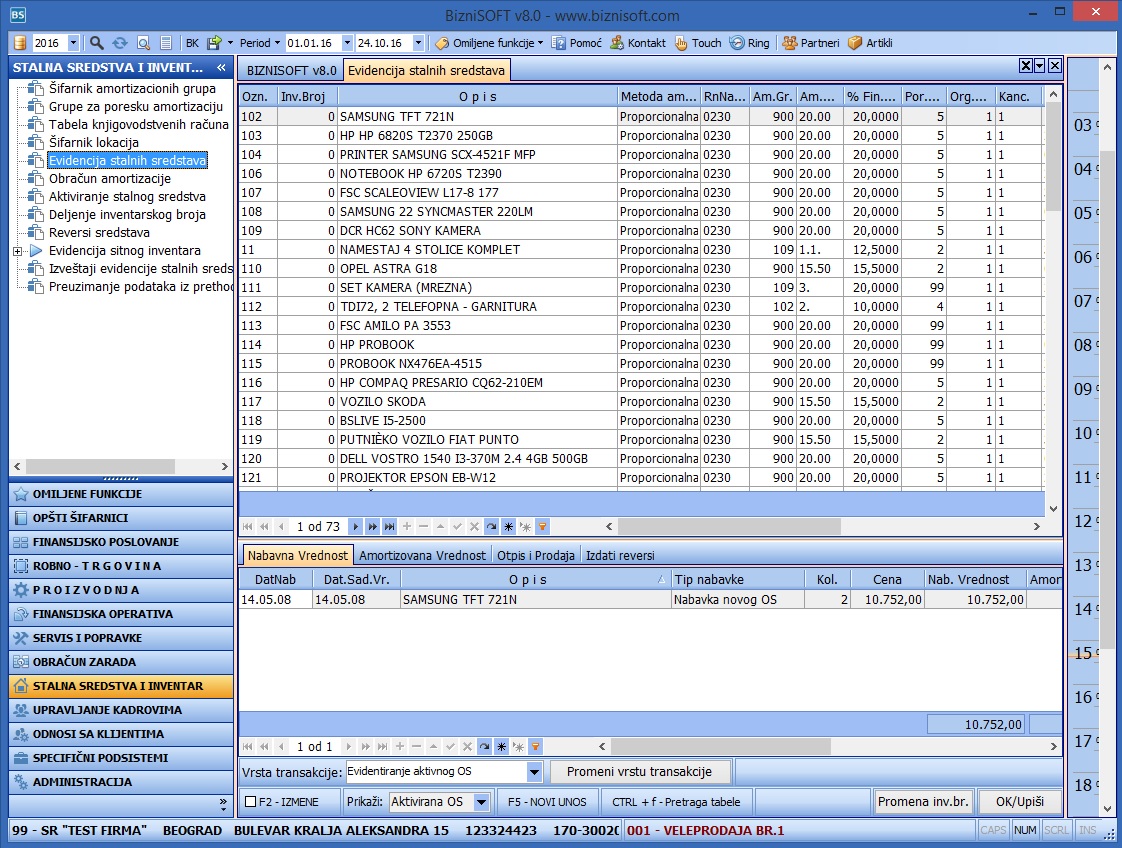Jump to next page in main grid navigator
This screenshot has height=848, width=1122.
[372, 527]
